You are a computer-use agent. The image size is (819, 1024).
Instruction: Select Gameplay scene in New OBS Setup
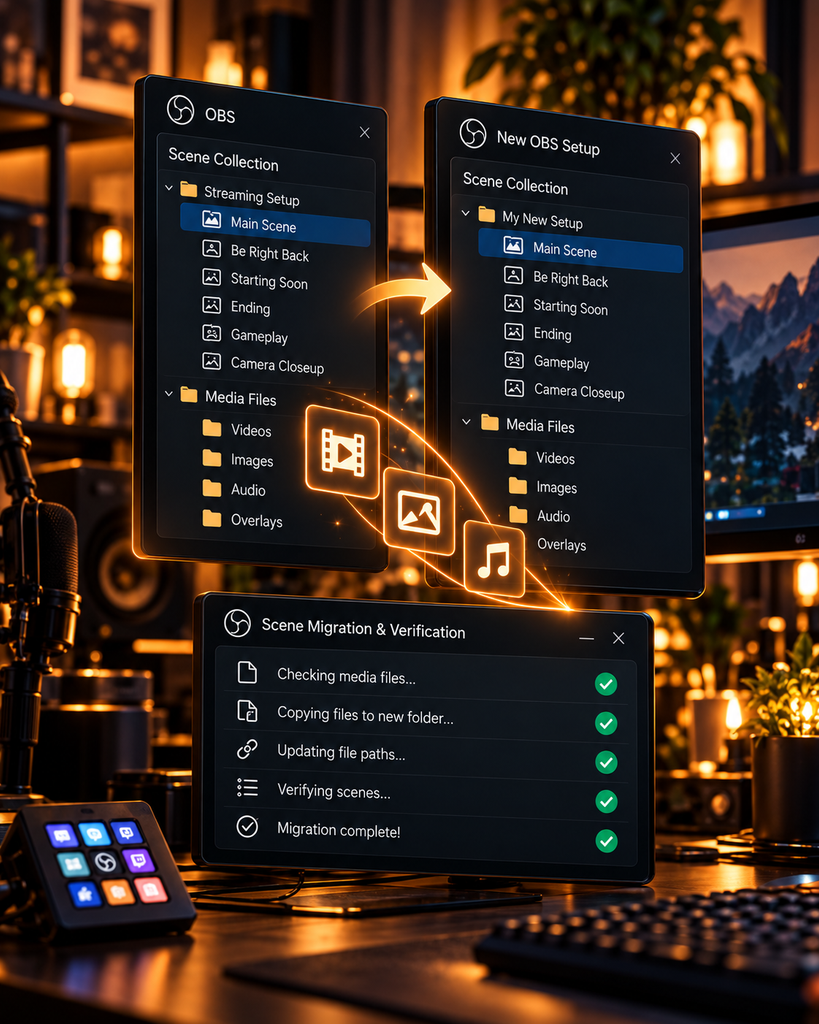[x=561, y=362]
